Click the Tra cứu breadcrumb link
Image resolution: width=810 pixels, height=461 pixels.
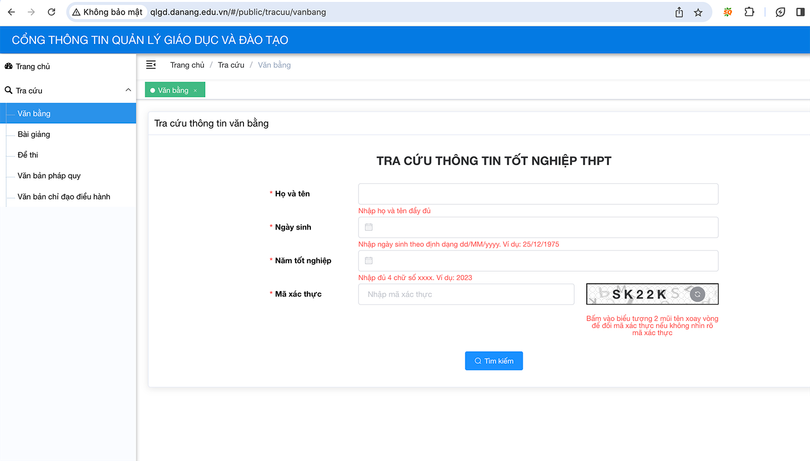pos(231,65)
